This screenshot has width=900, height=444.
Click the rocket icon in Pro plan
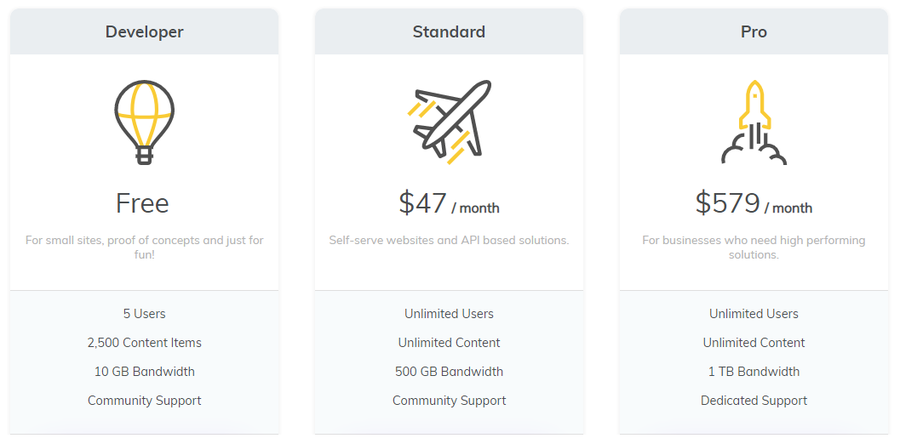pos(754,122)
